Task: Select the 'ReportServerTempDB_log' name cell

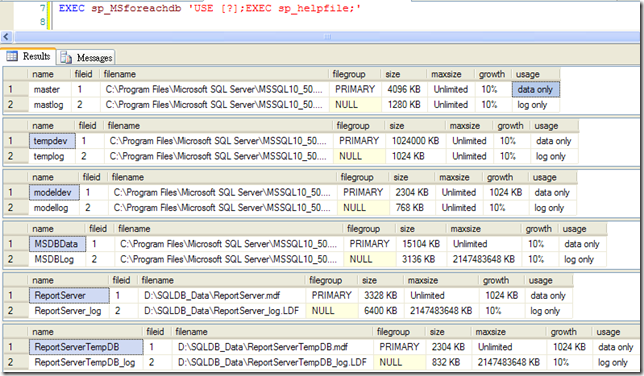Action: point(86,362)
